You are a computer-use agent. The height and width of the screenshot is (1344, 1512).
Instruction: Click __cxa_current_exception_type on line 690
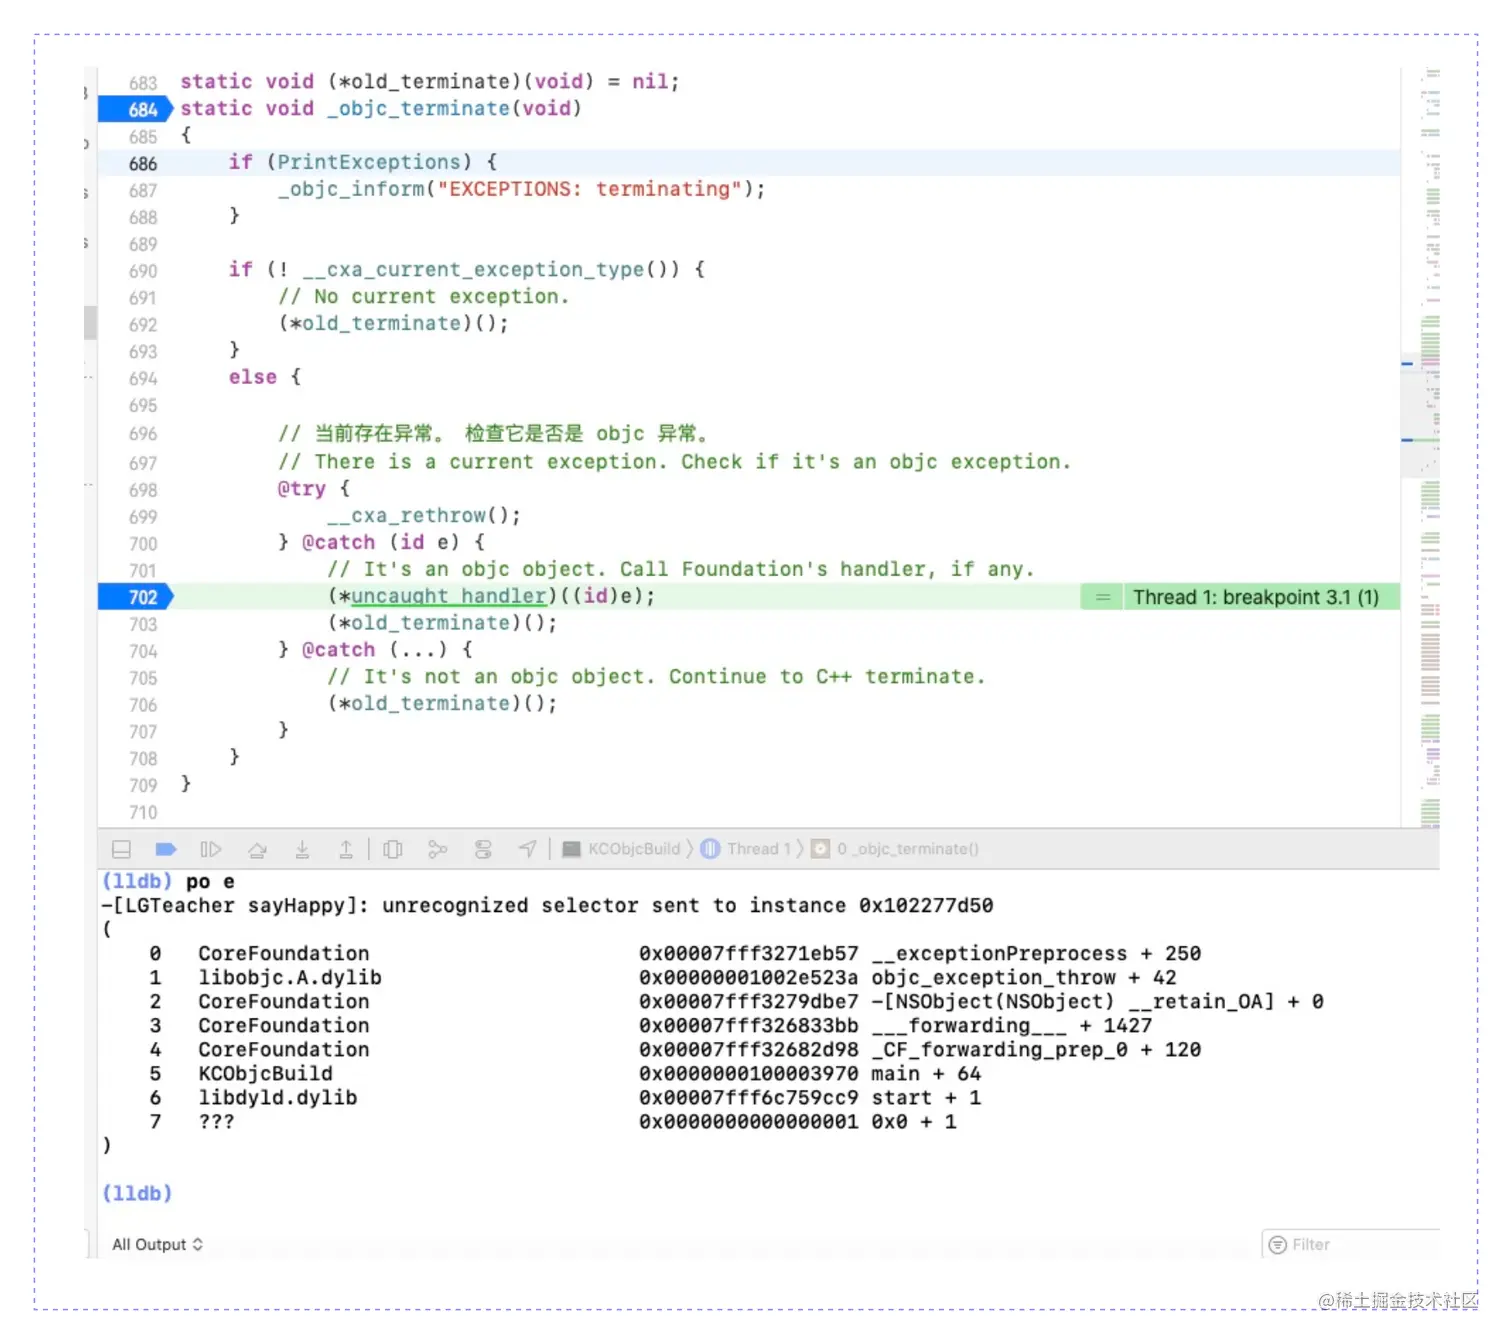(x=474, y=270)
